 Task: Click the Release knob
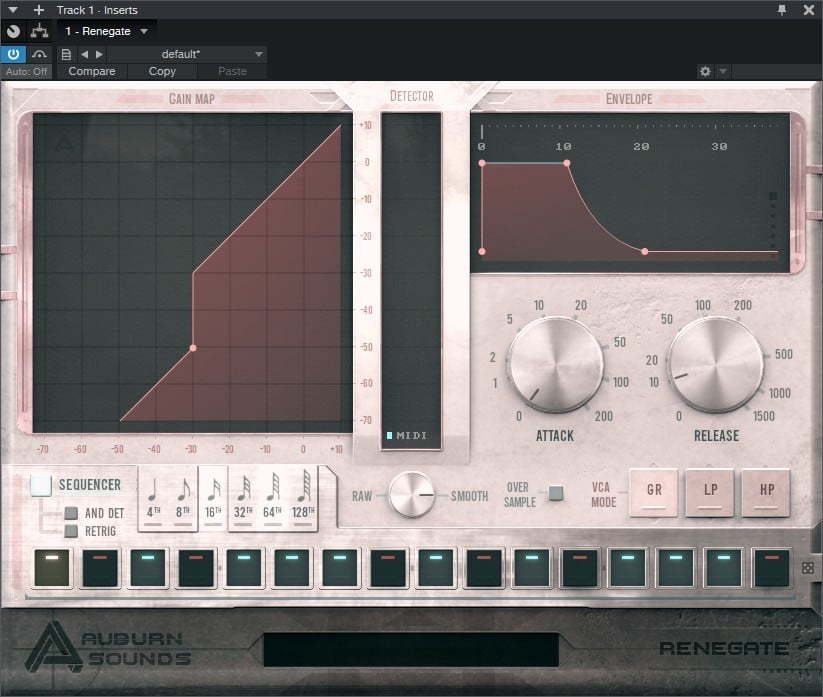[x=716, y=364]
